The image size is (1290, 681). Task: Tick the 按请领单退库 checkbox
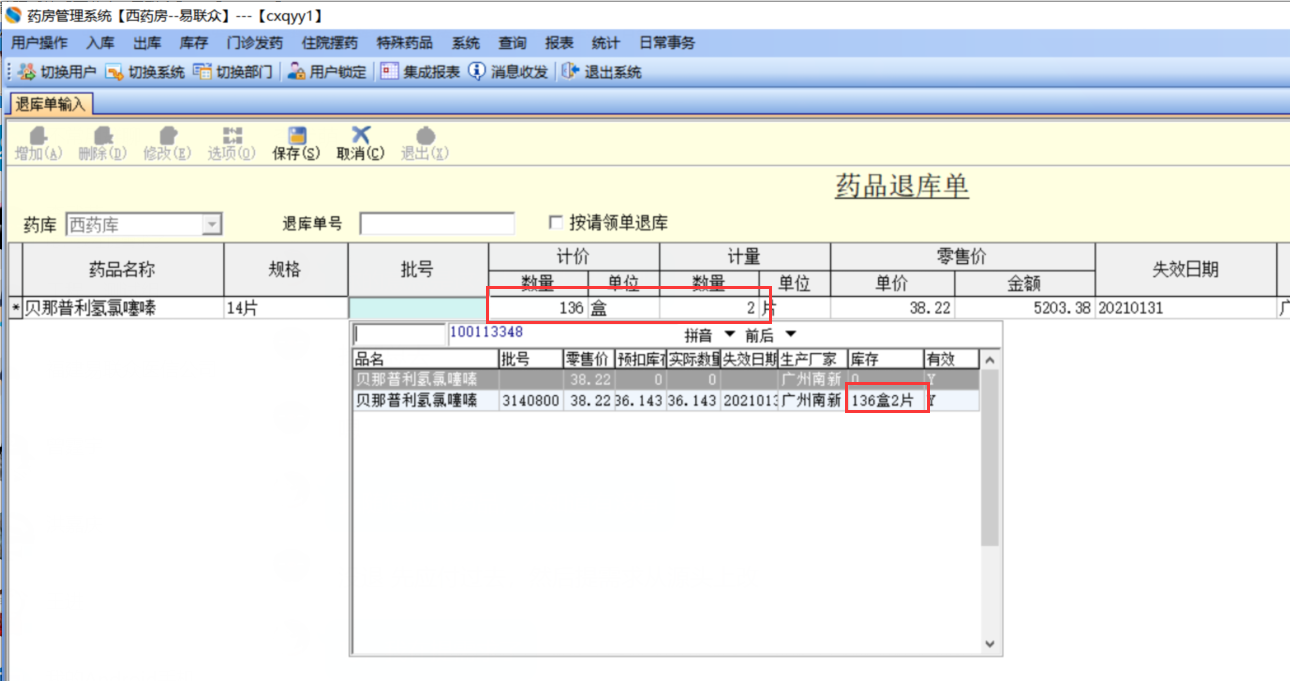(x=556, y=222)
